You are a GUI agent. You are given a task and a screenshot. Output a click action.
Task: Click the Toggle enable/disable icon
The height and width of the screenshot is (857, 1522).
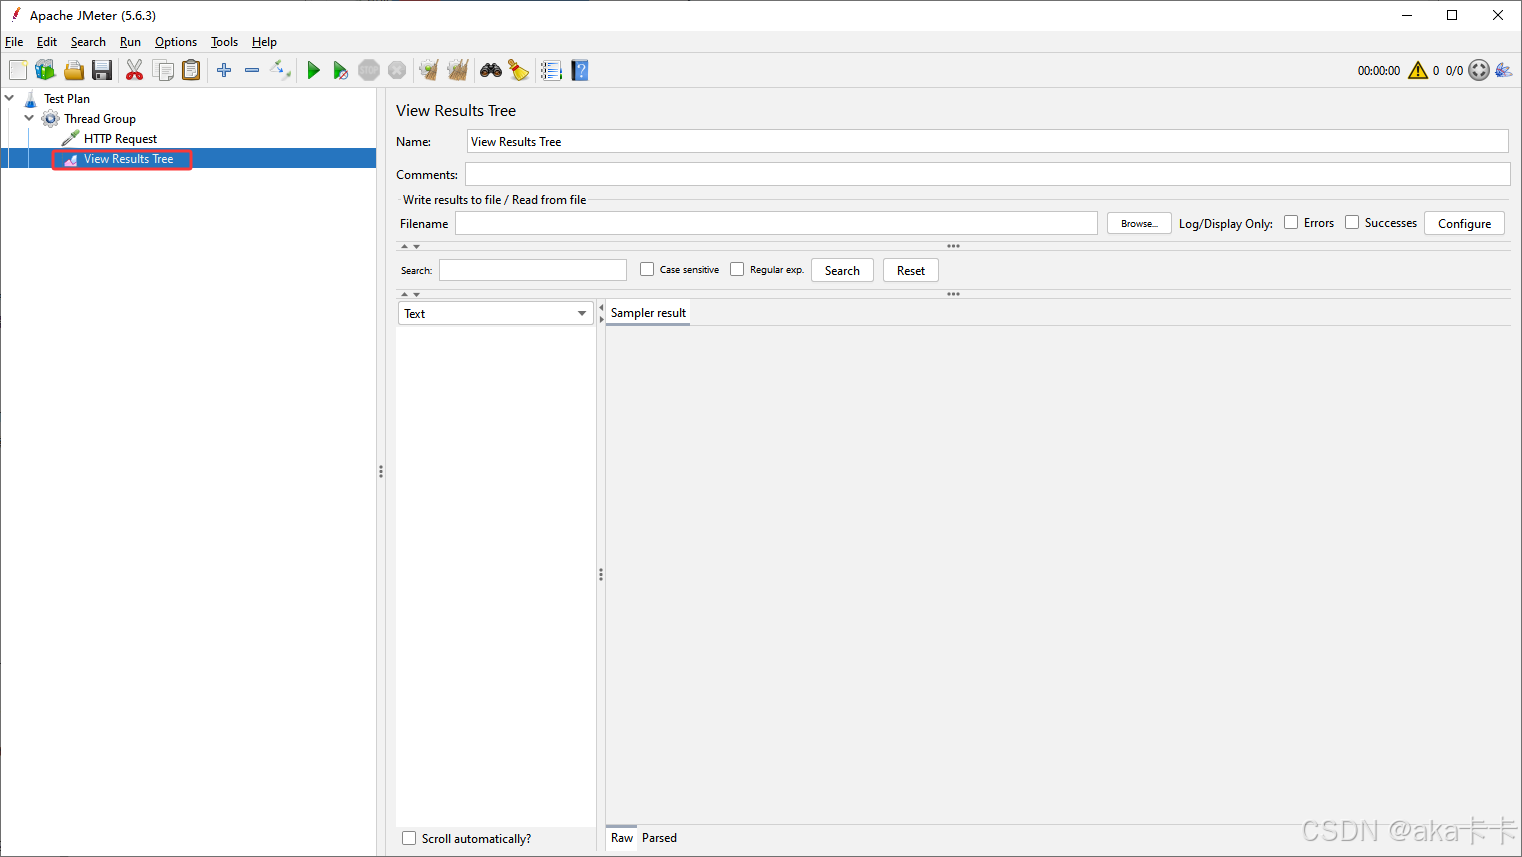pos(281,70)
